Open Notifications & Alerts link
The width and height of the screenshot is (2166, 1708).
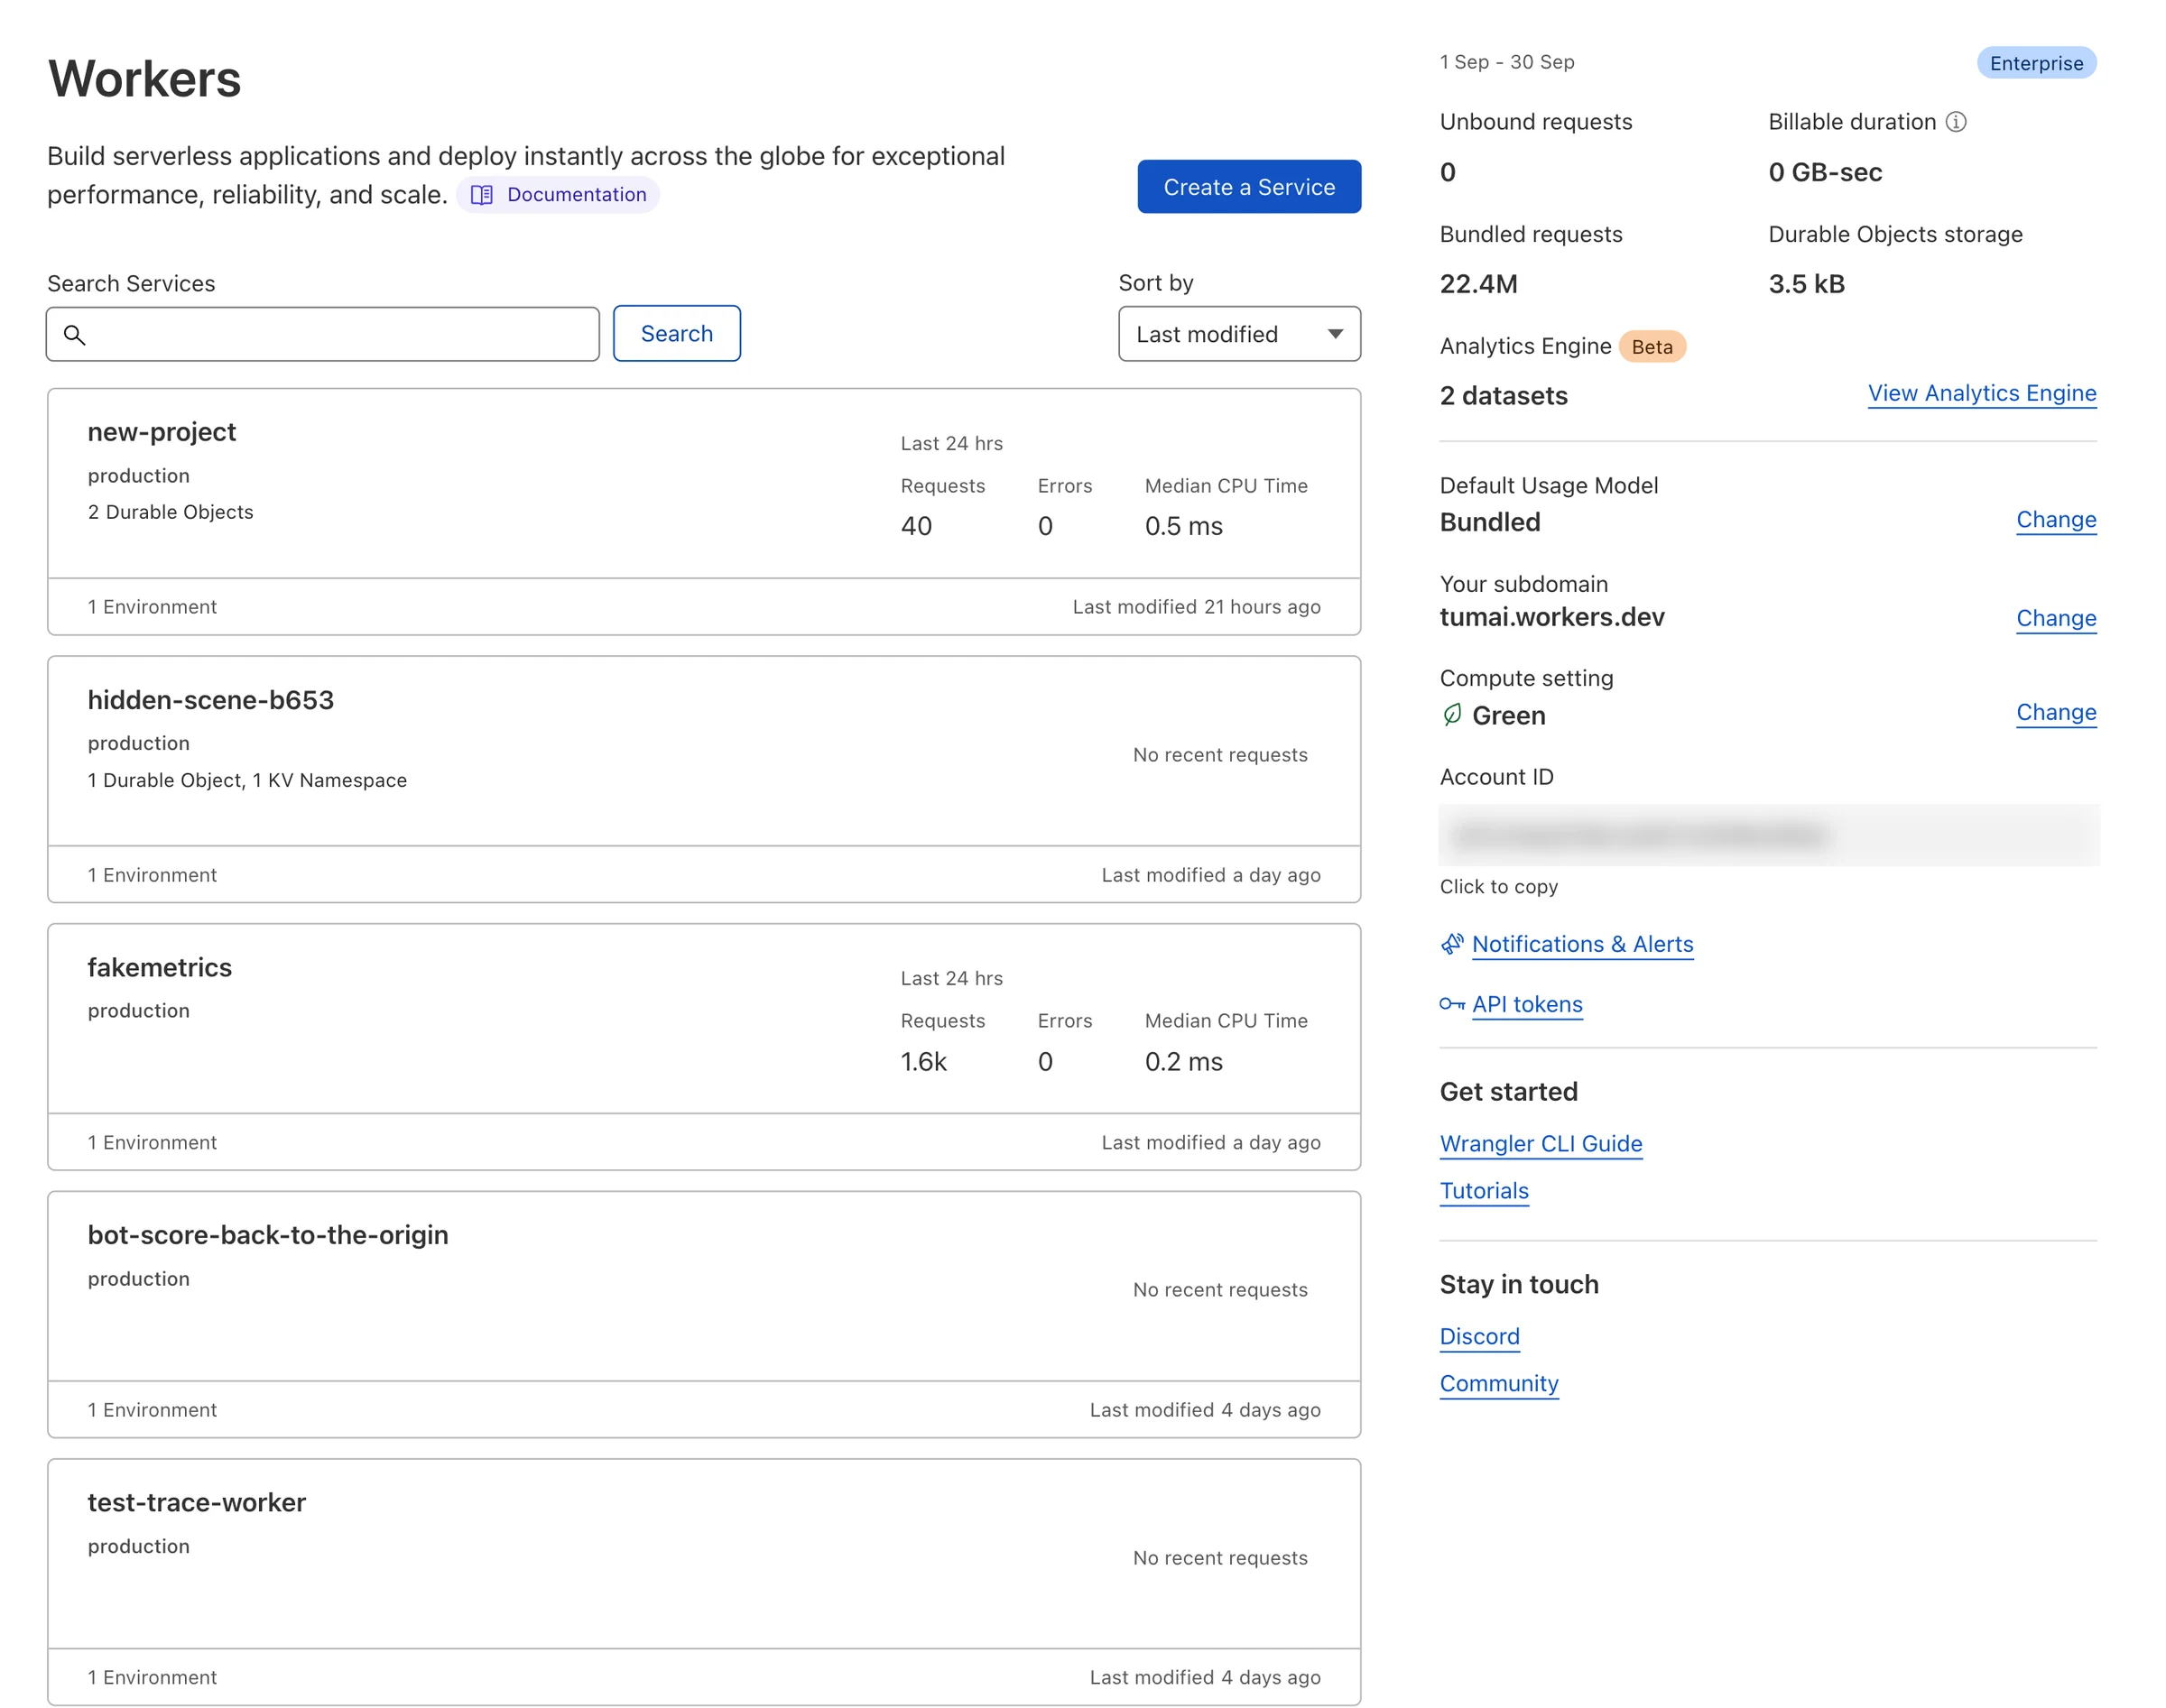coord(1582,944)
